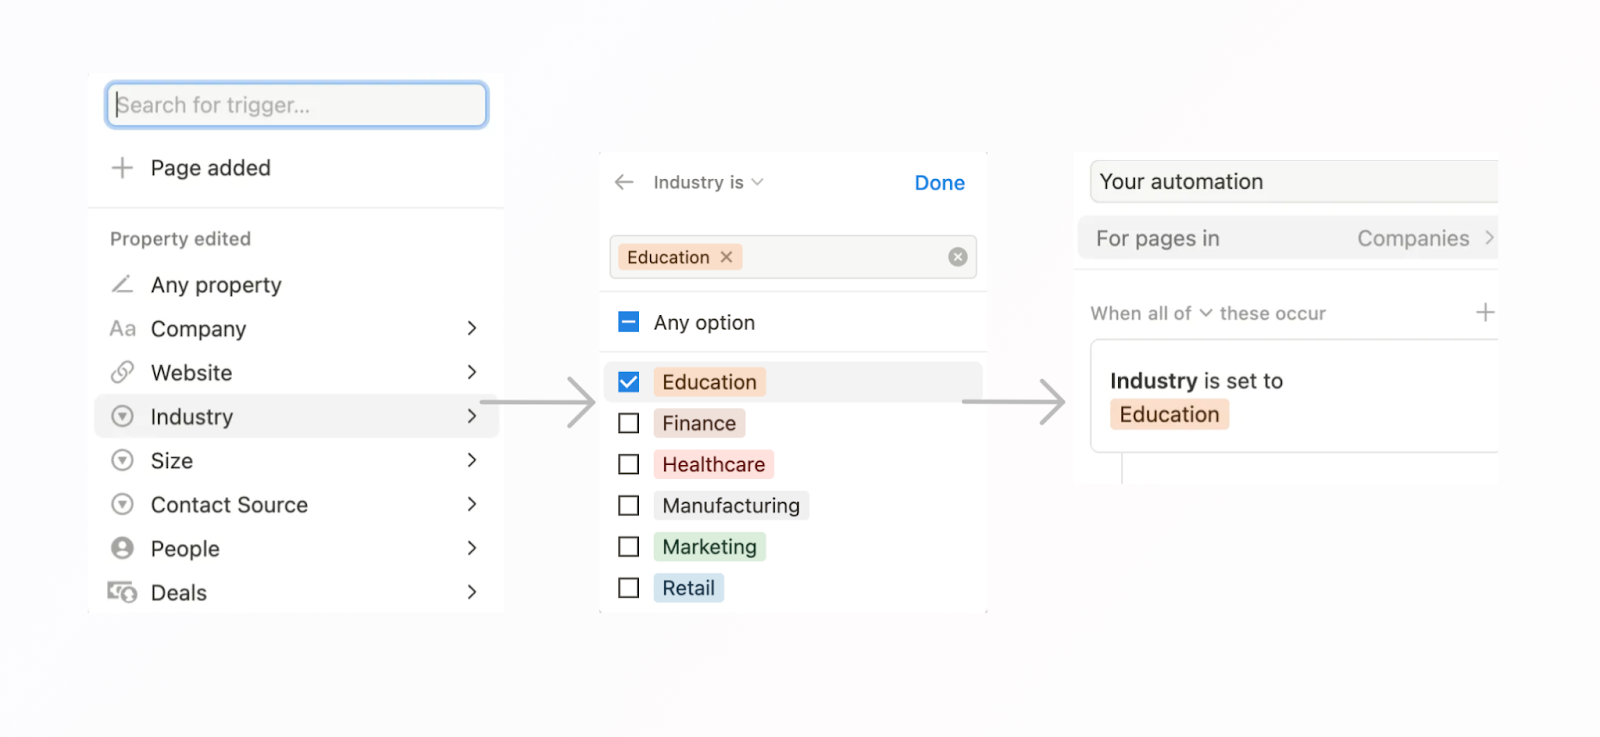
Task: Expand the Deals property chevron
Action: point(472,592)
